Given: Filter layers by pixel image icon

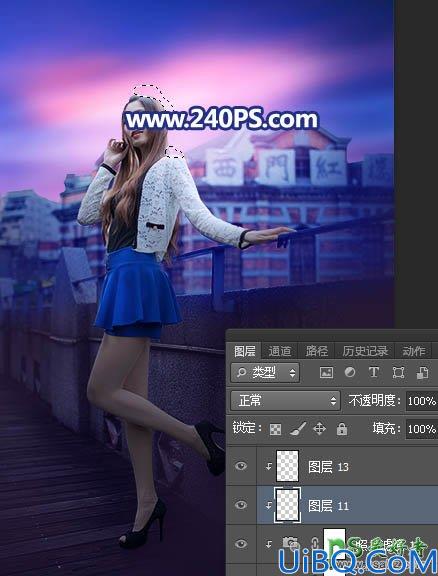Looking at the screenshot, I should coord(326,373).
